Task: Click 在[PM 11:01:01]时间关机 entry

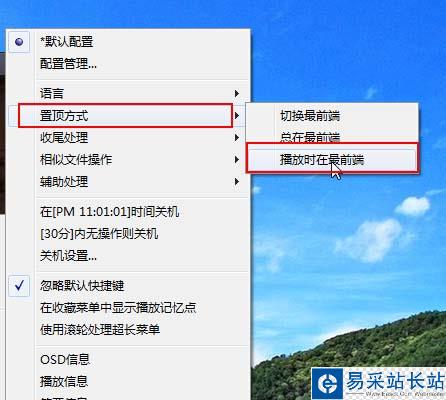Action: click(109, 212)
